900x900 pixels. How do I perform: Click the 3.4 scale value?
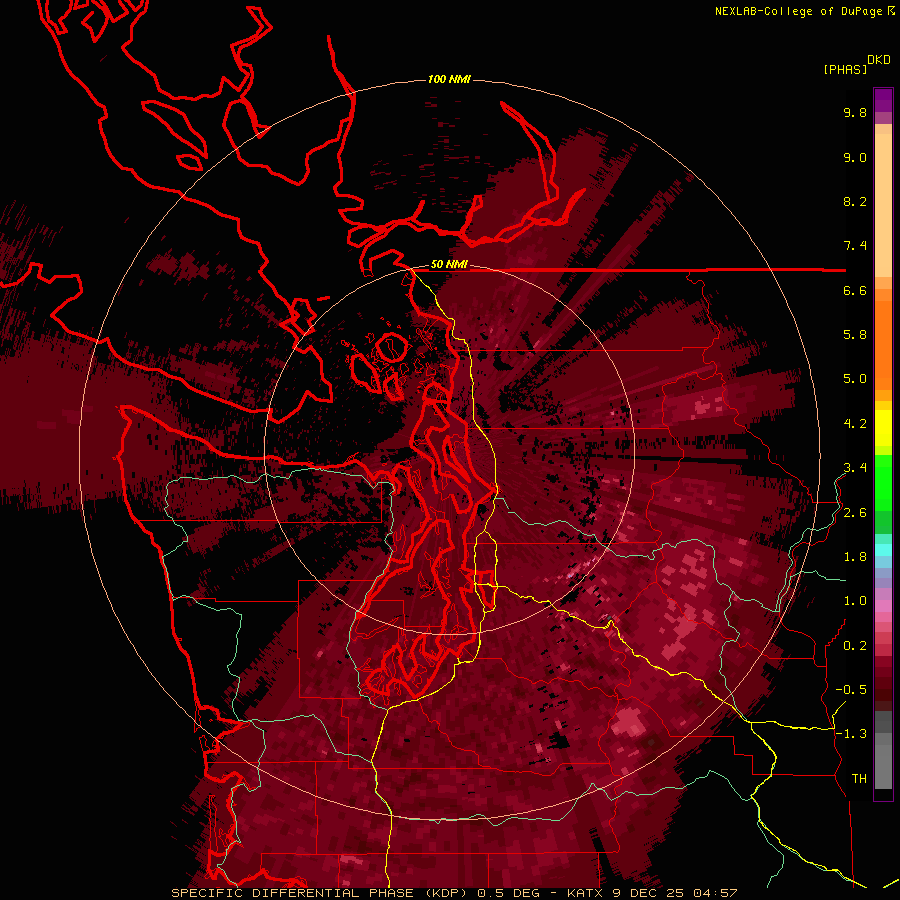(x=855, y=468)
